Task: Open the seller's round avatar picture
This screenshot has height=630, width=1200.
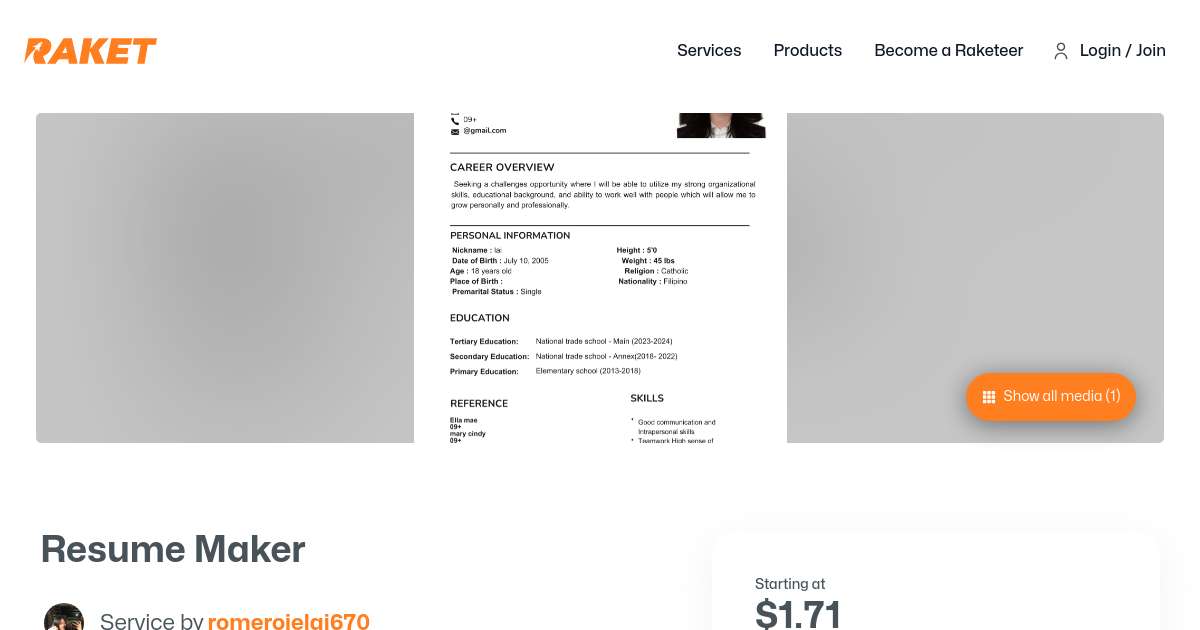Action: click(64, 616)
